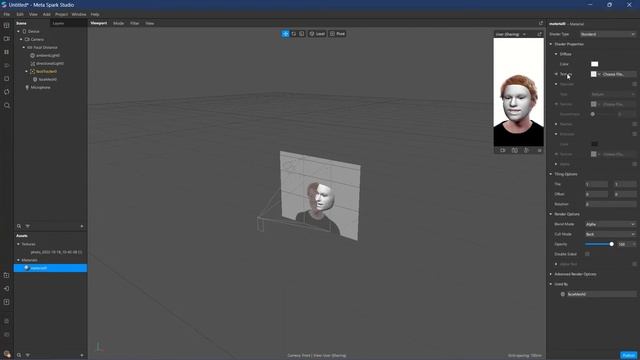Collapse the Textures folder in Assets

click(18, 244)
